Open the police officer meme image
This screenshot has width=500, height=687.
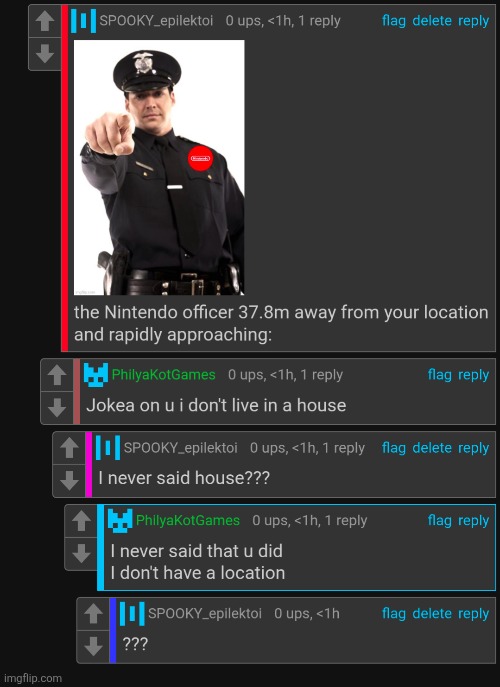click(159, 167)
